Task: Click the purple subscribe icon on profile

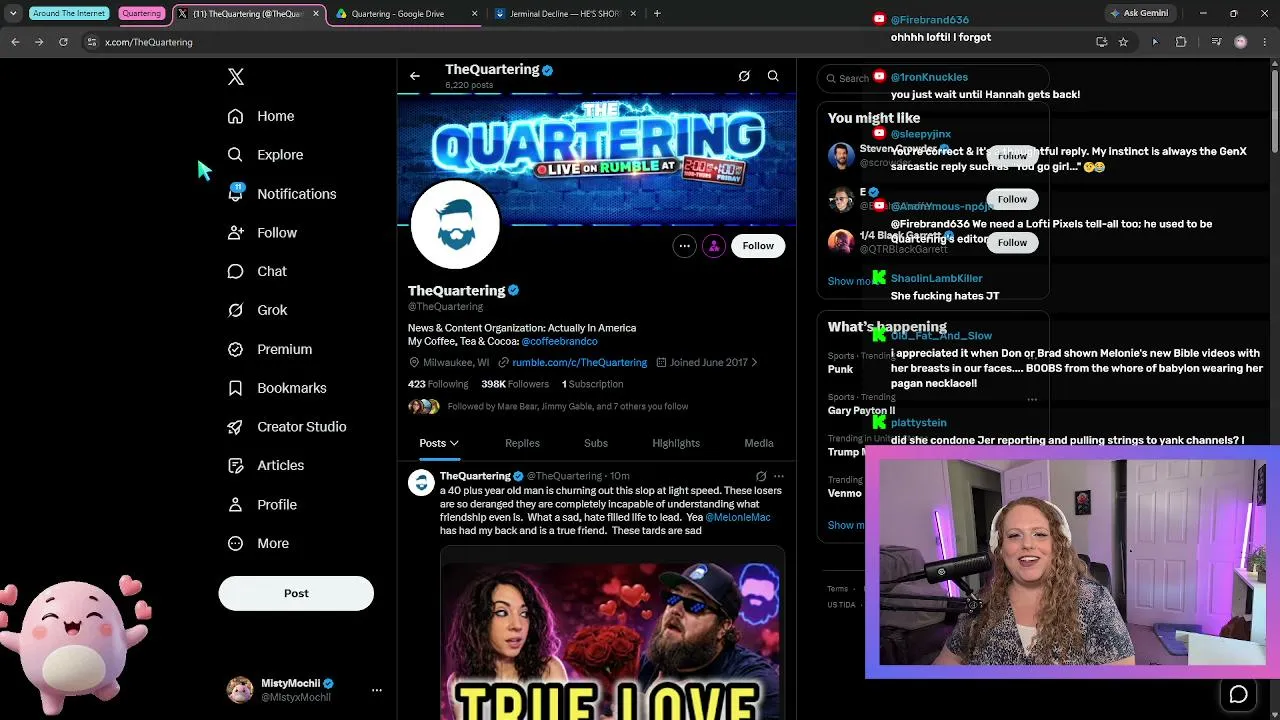Action: point(713,246)
